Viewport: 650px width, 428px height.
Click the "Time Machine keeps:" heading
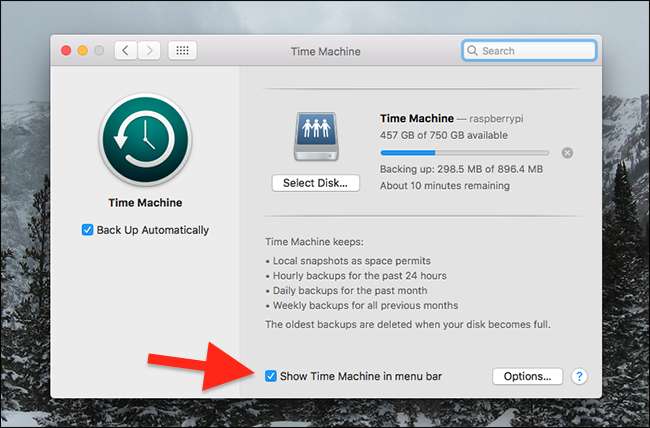[x=314, y=242]
